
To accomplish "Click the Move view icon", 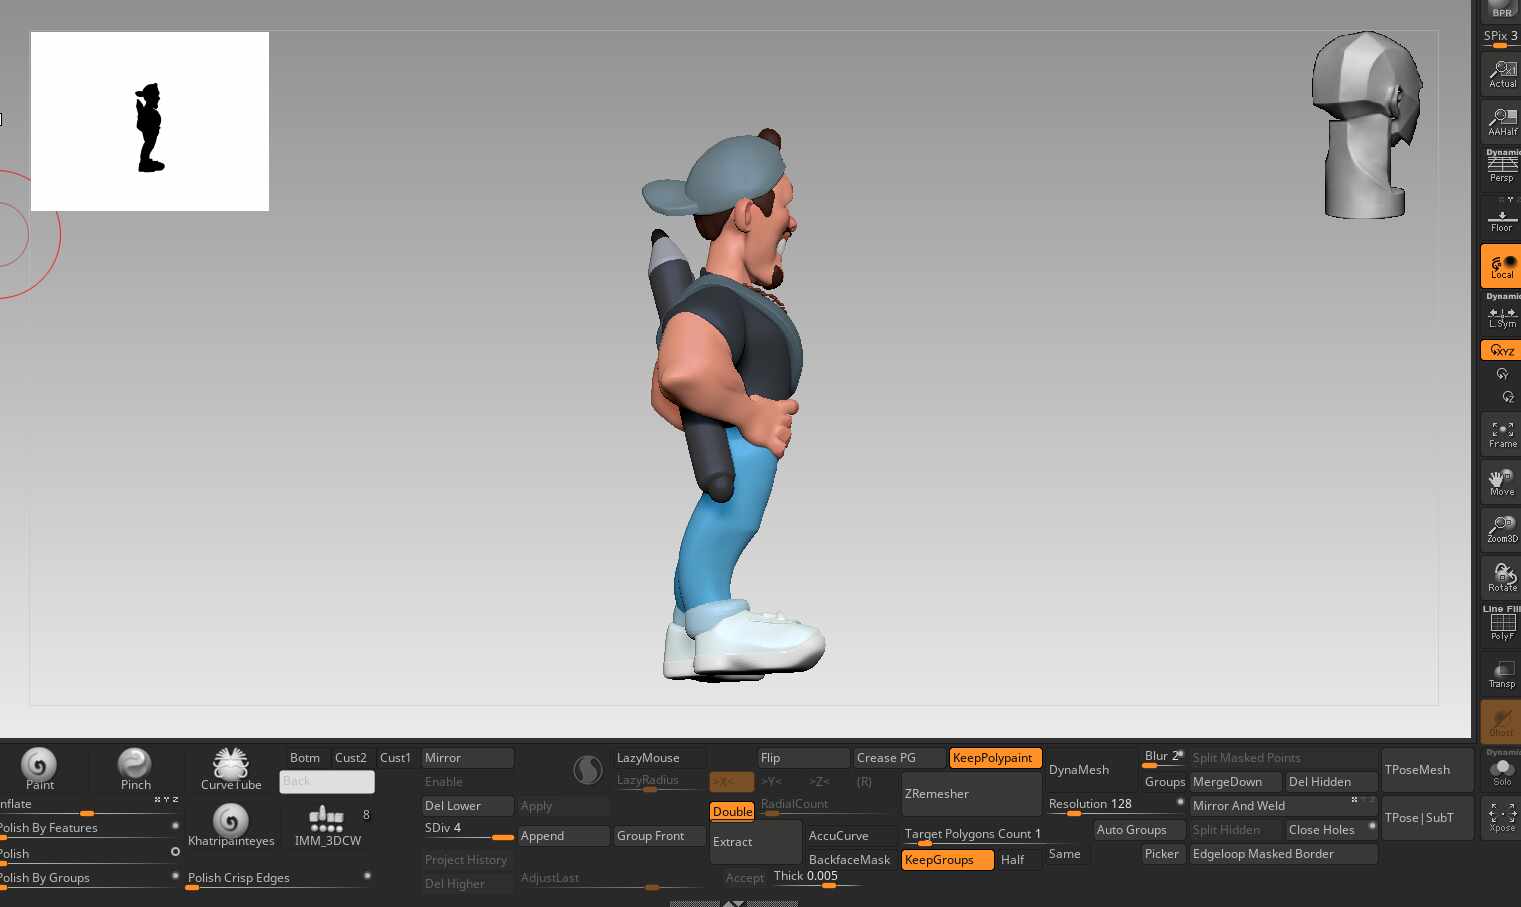I will [x=1501, y=482].
